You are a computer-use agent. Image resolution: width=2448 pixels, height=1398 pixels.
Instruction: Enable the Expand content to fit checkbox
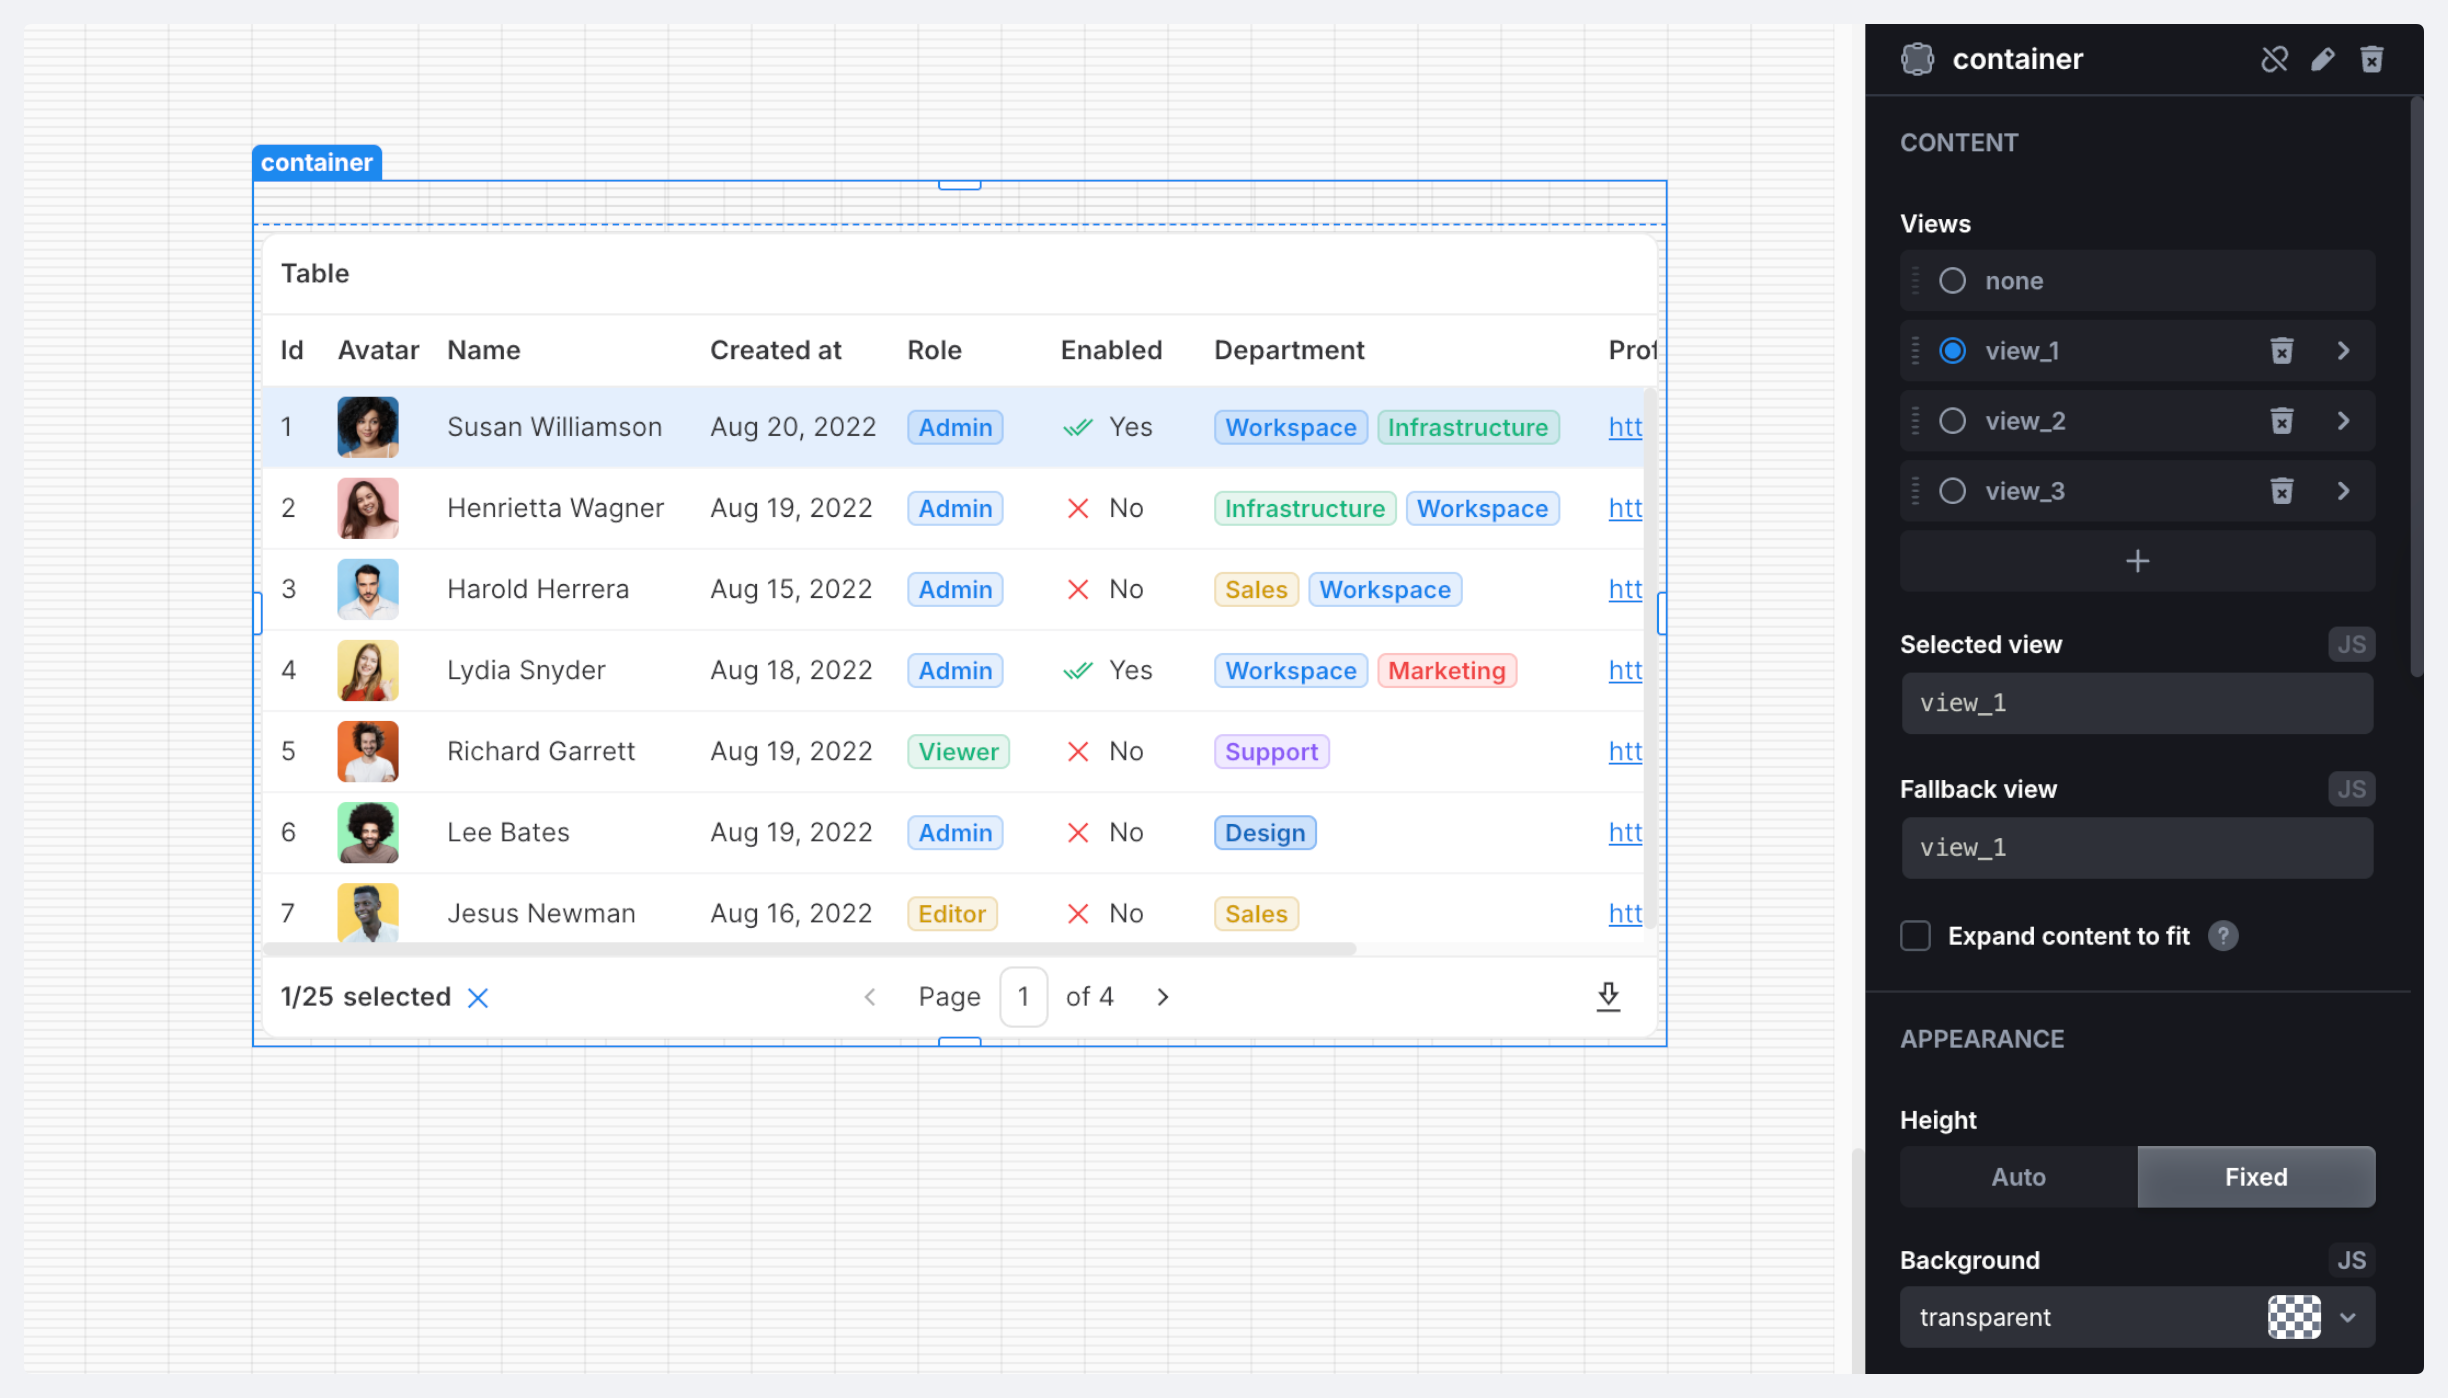click(1915, 936)
